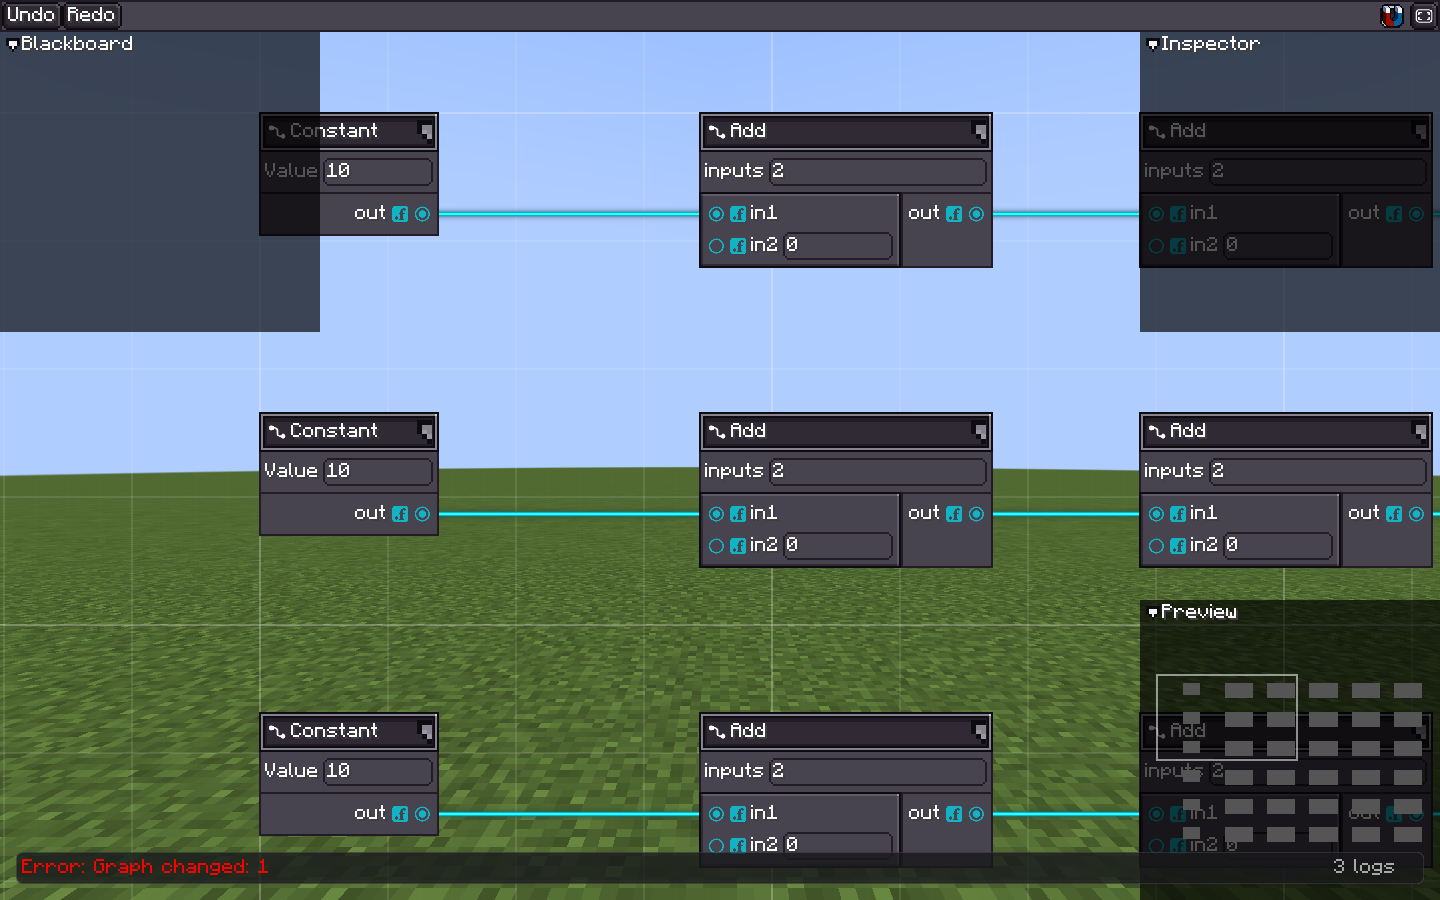The image size is (1440, 900).
Task: Click node icon of bottom Constant node
Action: click(x=277, y=731)
